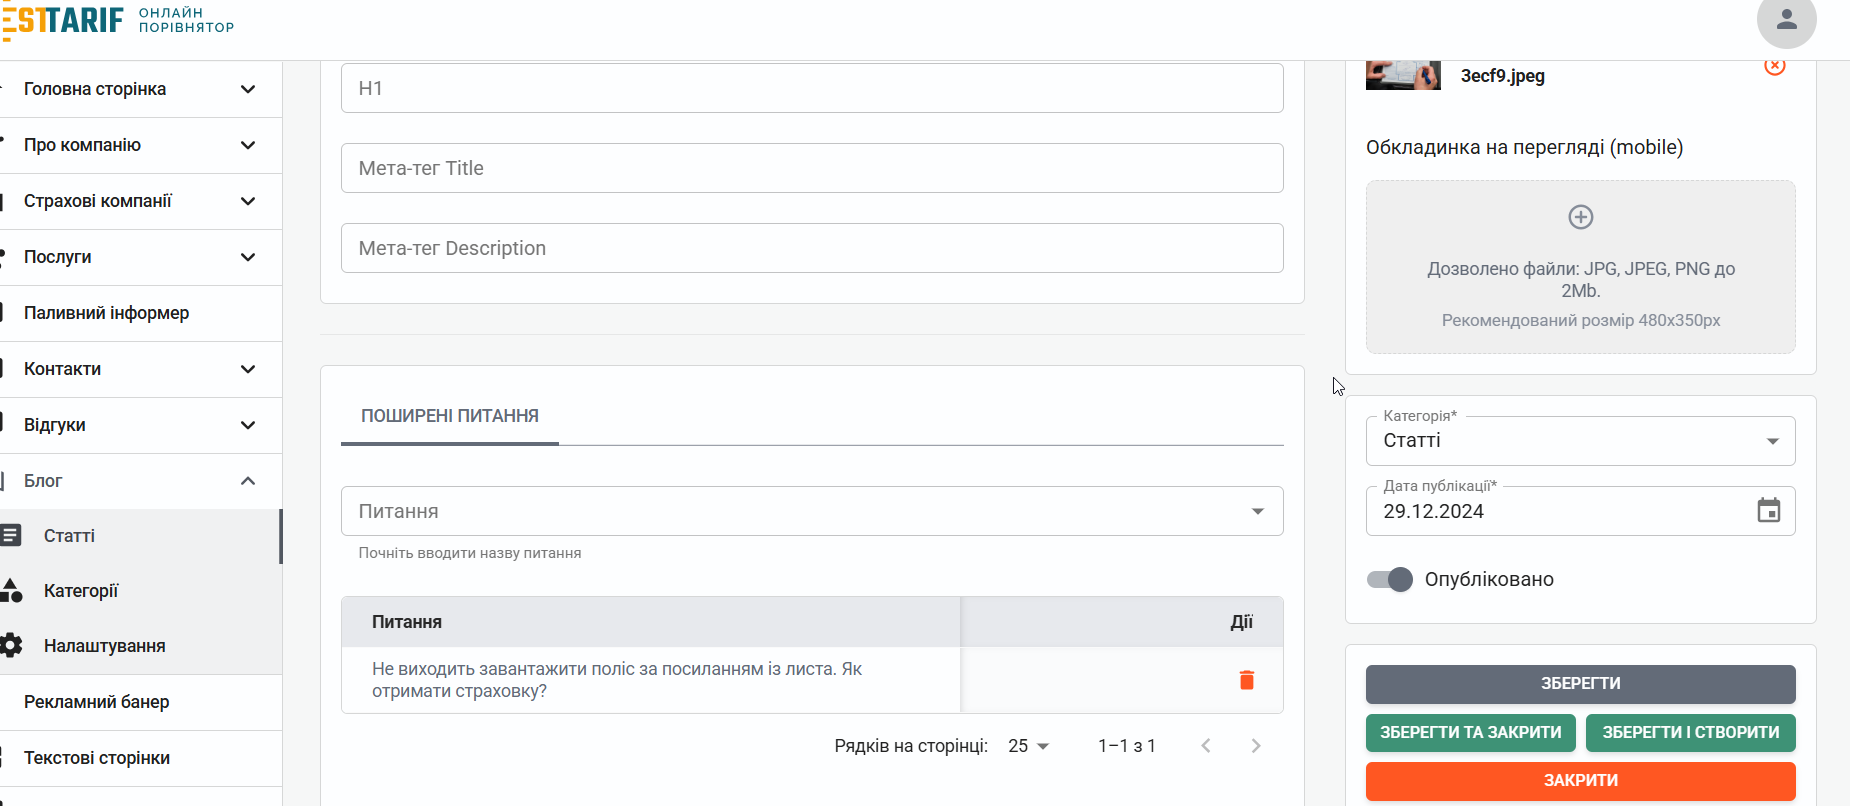Screen dimensions: 1850x806
Task: Click the mobile cover upload area
Action: [x=1580, y=267]
